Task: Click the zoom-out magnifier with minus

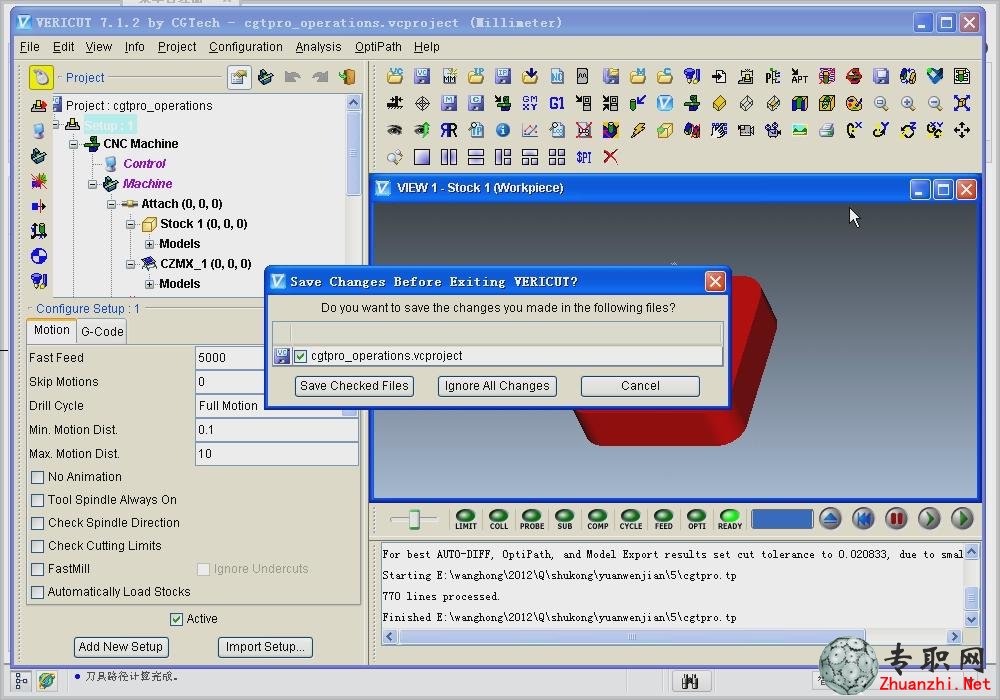Action: (x=934, y=103)
